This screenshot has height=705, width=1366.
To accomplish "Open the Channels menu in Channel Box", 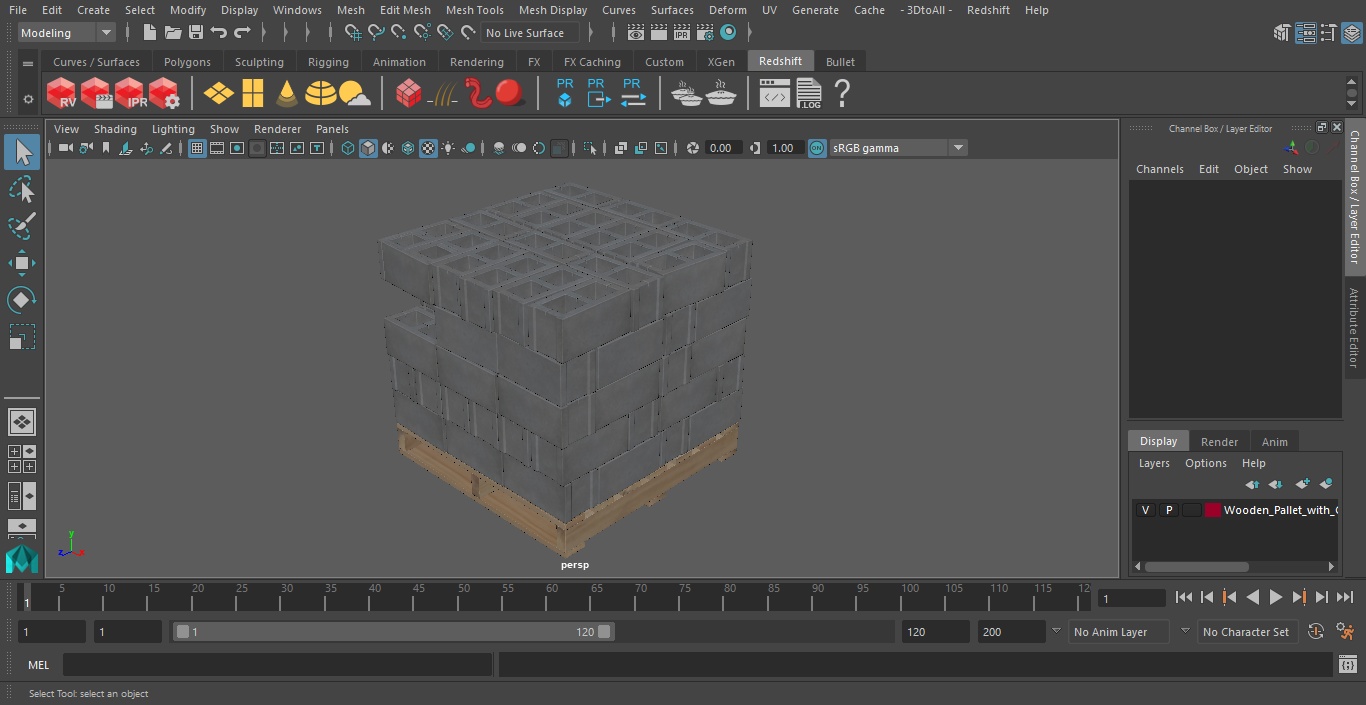I will tap(1159, 169).
